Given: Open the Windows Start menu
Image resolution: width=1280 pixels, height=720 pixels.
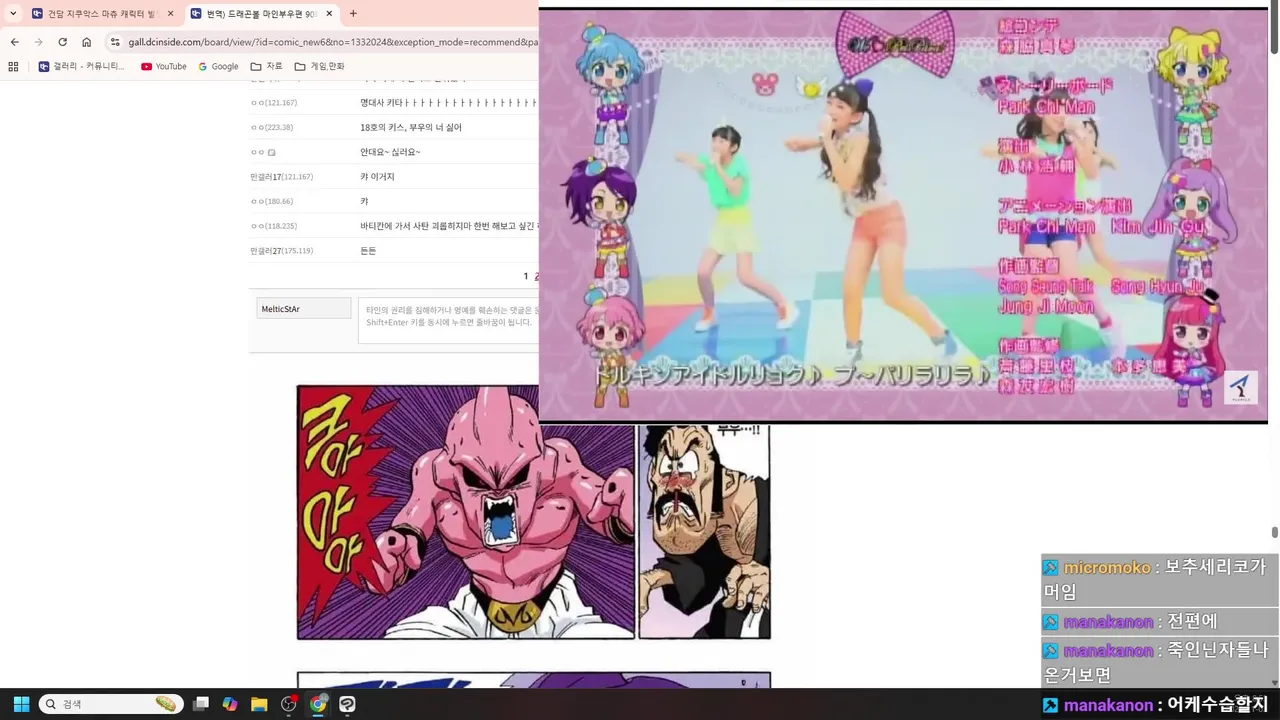Looking at the screenshot, I should (x=21, y=704).
